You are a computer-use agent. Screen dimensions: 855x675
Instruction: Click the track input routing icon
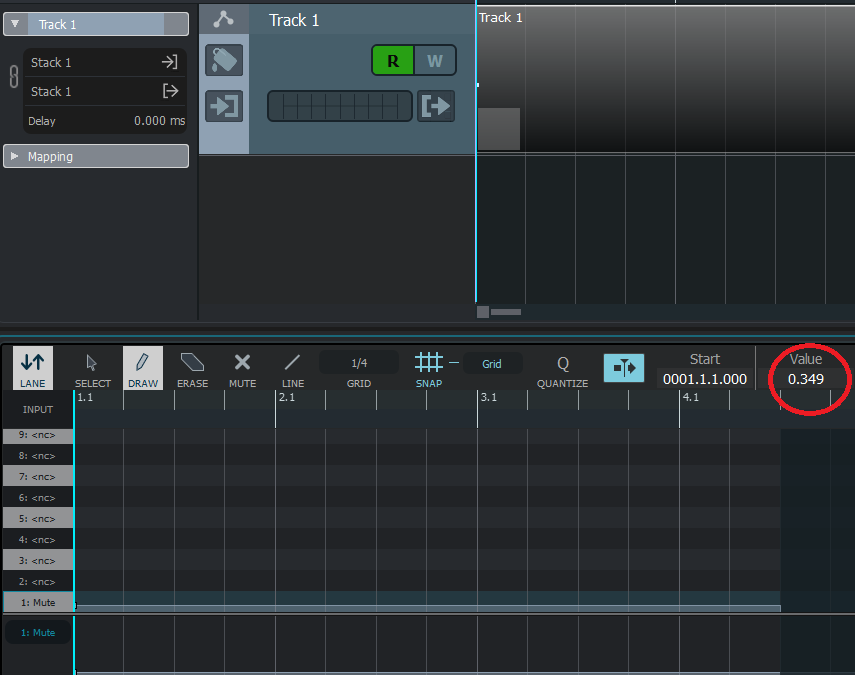pyautogui.click(x=224, y=106)
